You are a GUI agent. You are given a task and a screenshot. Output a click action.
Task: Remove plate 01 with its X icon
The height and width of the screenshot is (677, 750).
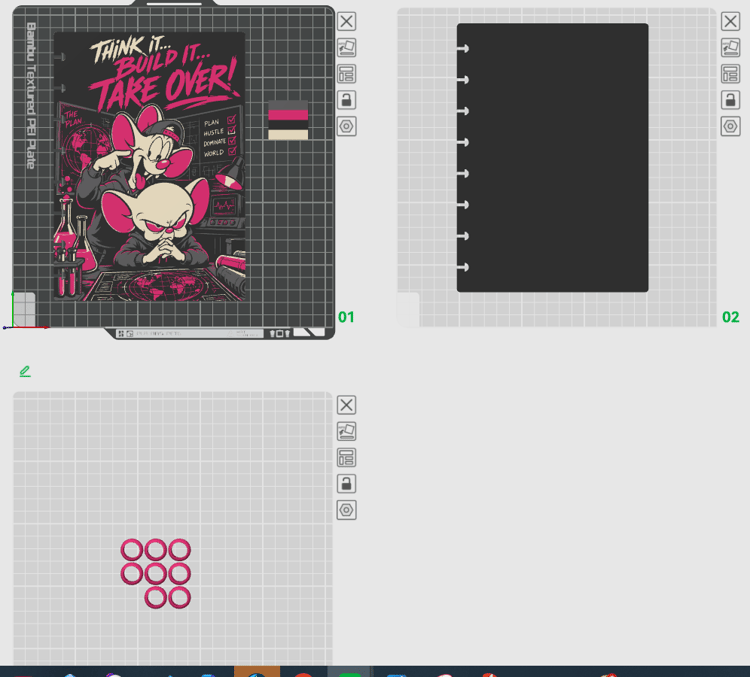(x=346, y=22)
